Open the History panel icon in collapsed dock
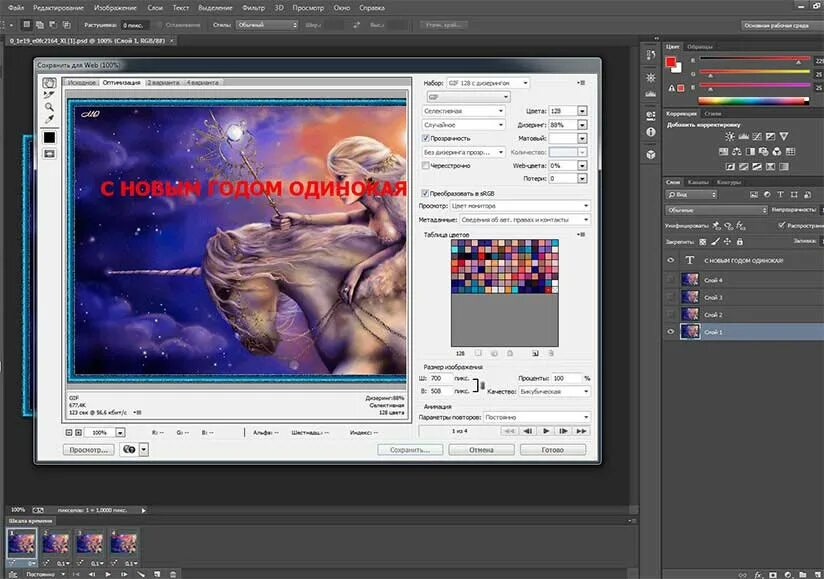The width and height of the screenshot is (824, 579). pyautogui.click(x=651, y=55)
